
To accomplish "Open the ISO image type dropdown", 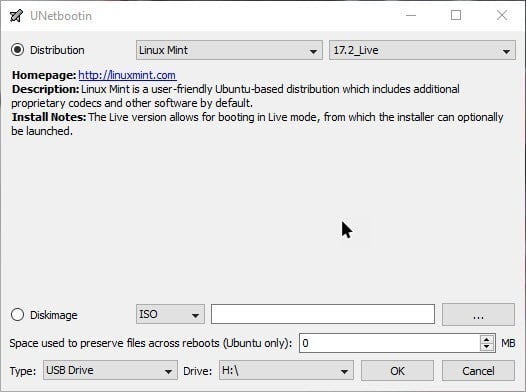I will 170,314.
